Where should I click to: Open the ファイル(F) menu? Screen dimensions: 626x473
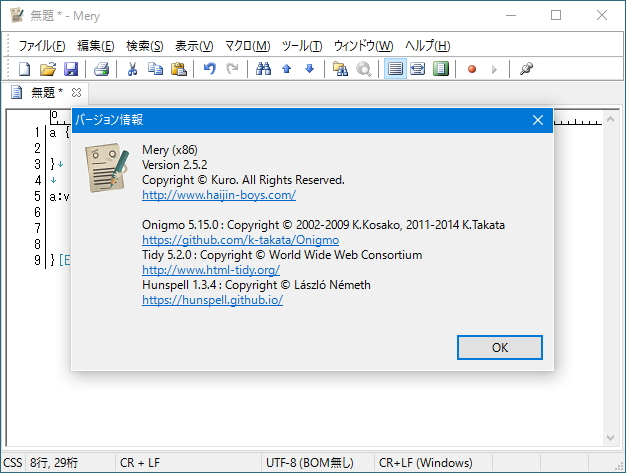coord(42,46)
